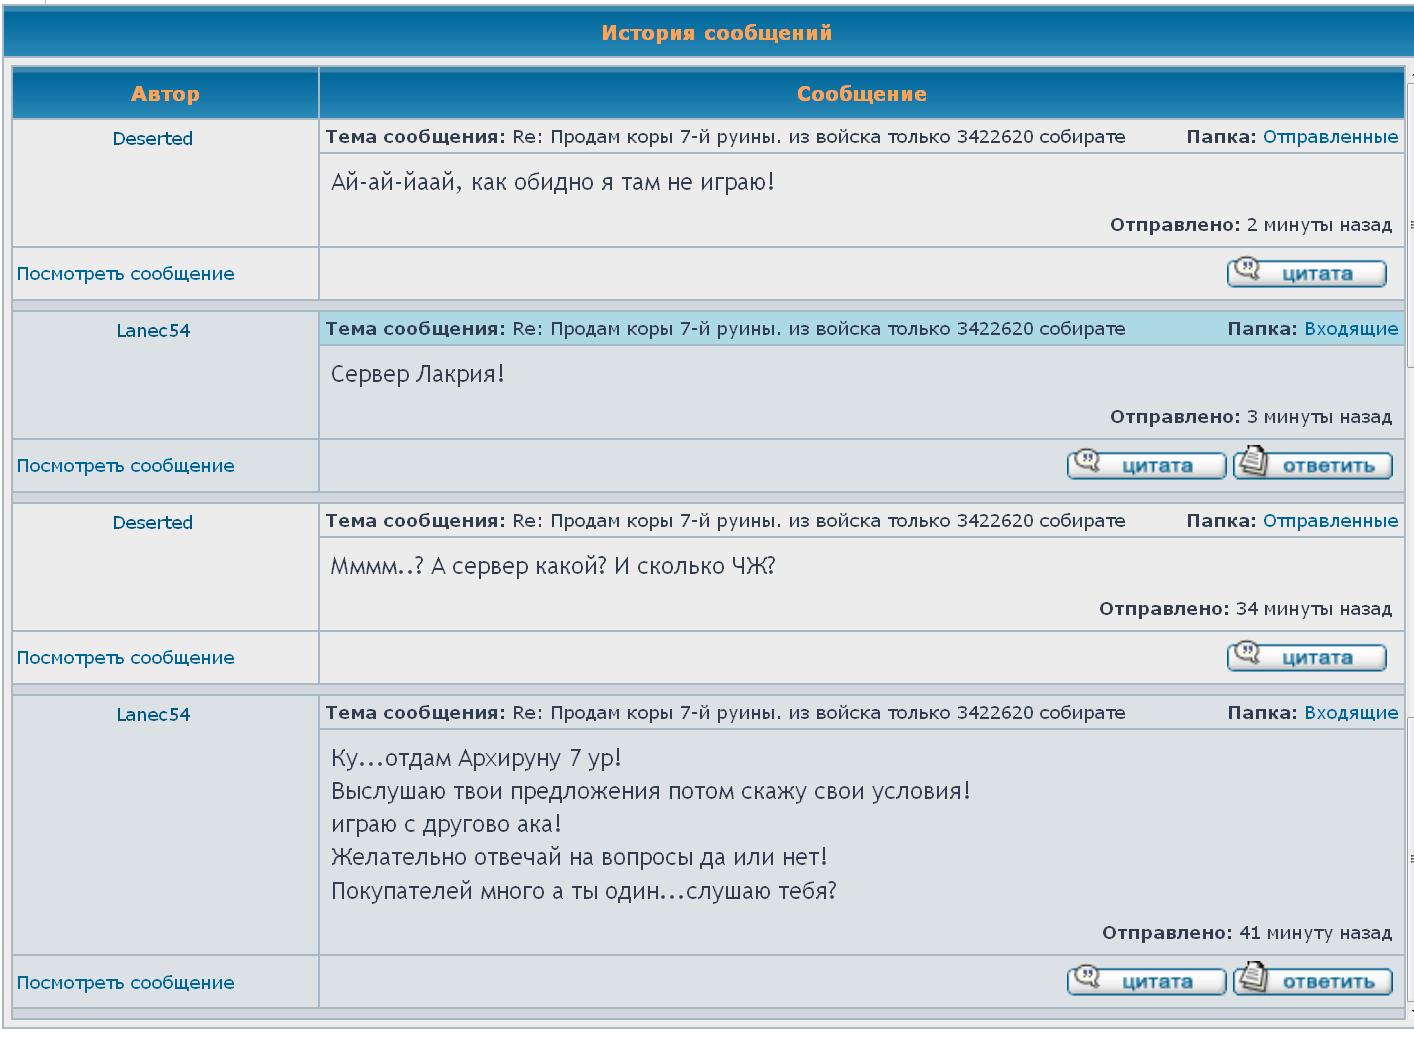
Task: Click quote button under the "Ай-ай-йаай" message
Action: [x=1306, y=273]
